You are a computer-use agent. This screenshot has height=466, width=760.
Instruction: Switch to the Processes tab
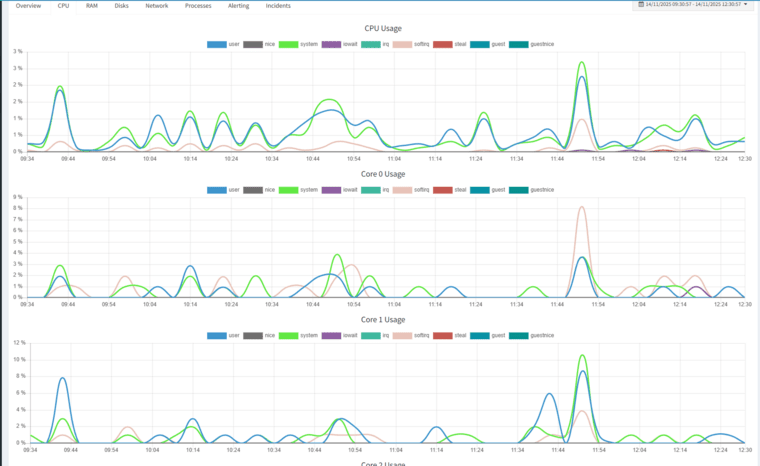point(198,6)
